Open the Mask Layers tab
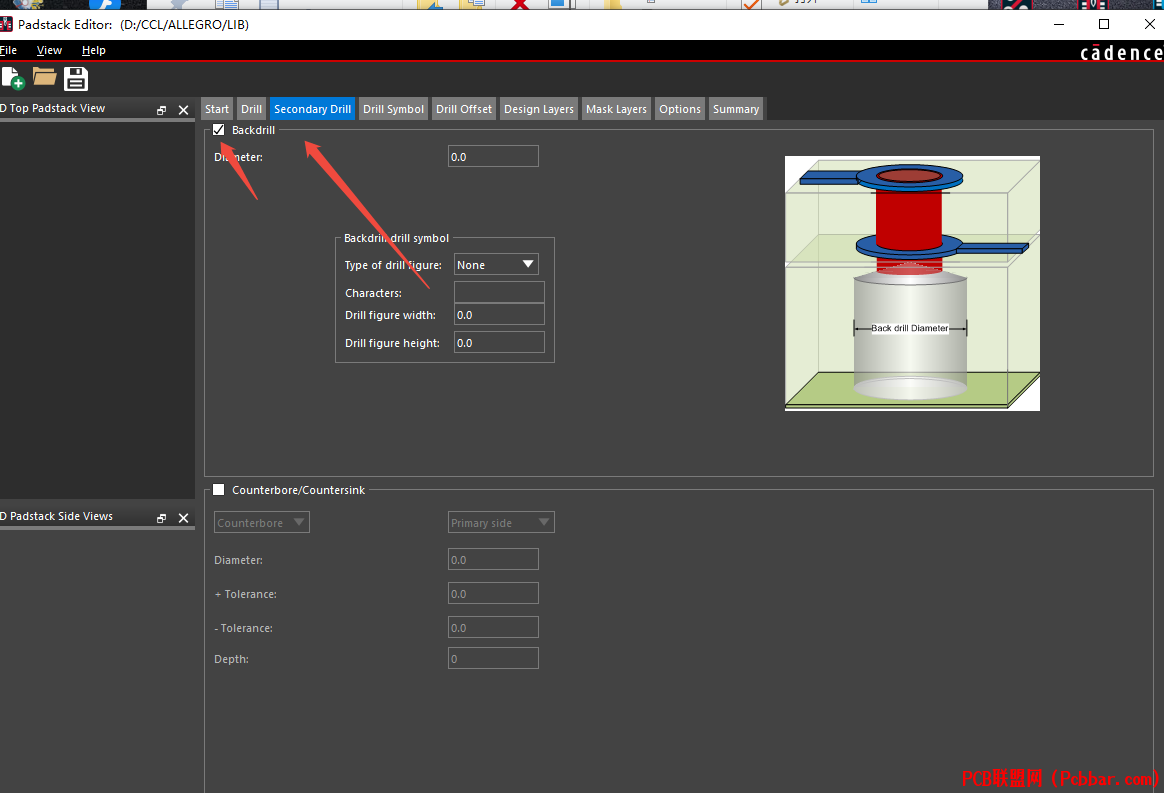 (x=616, y=108)
